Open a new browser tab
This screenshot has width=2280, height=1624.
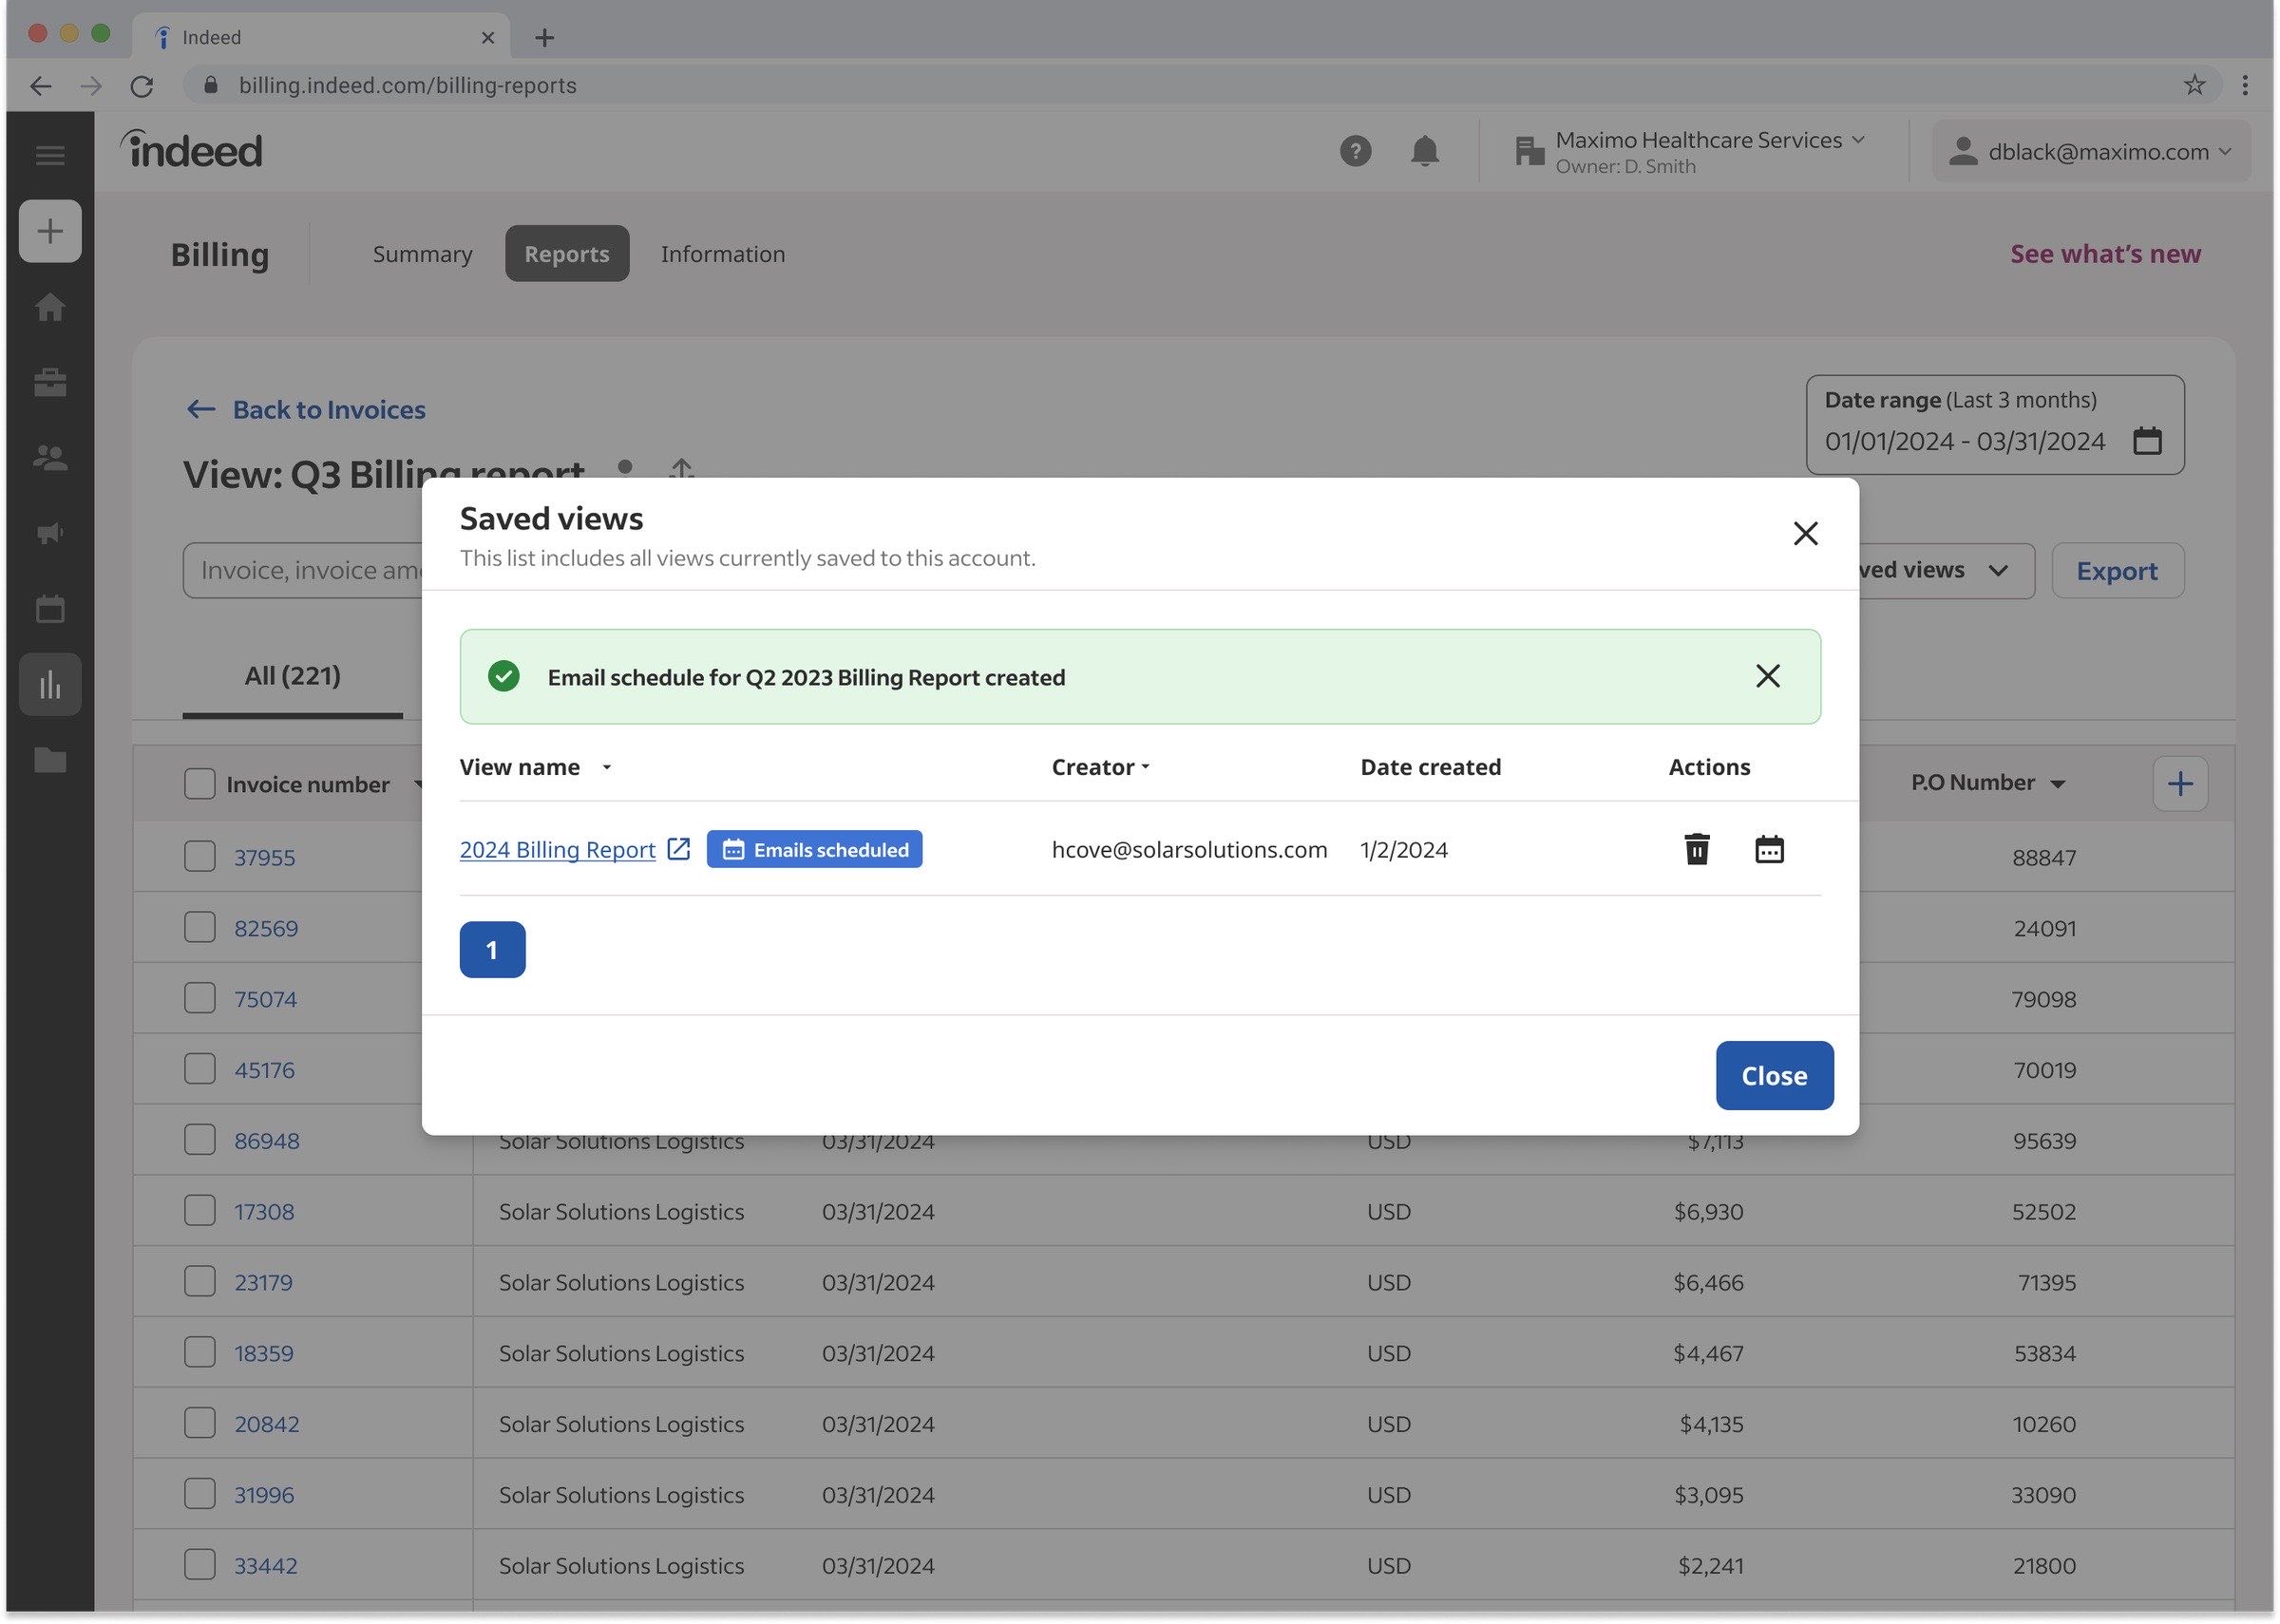coord(544,37)
